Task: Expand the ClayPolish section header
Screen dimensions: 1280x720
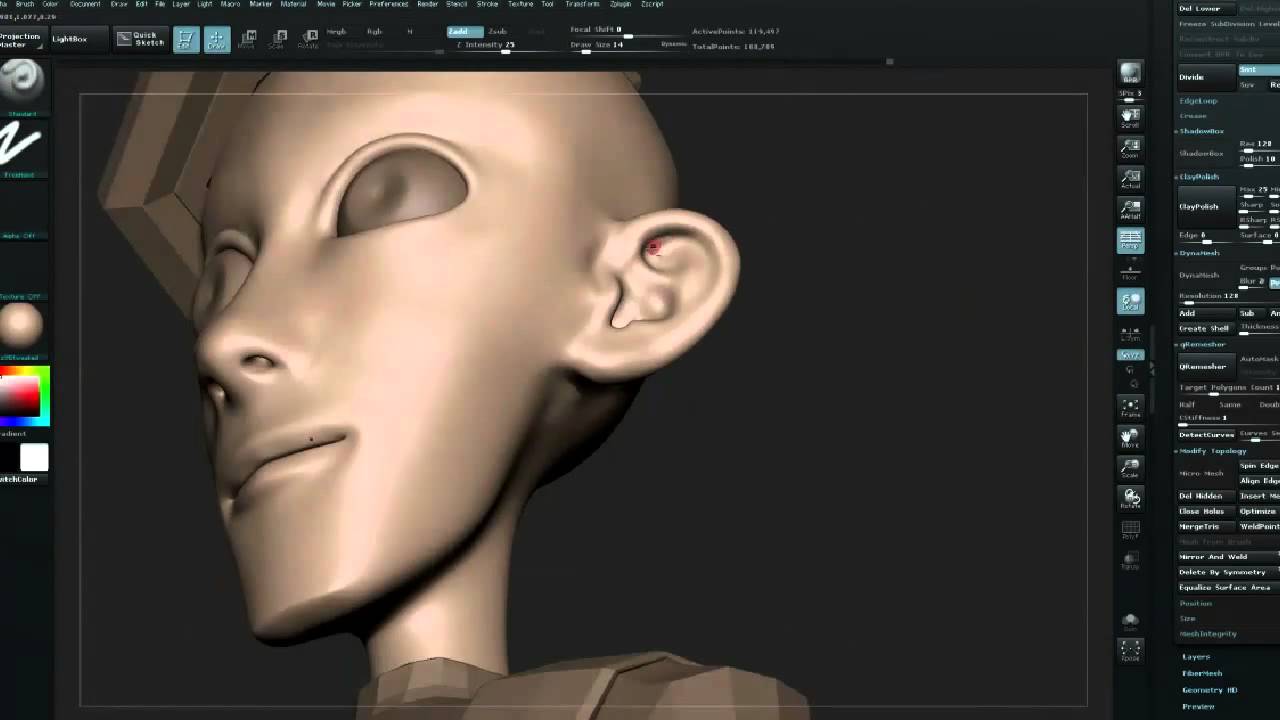Action: 1199,177
